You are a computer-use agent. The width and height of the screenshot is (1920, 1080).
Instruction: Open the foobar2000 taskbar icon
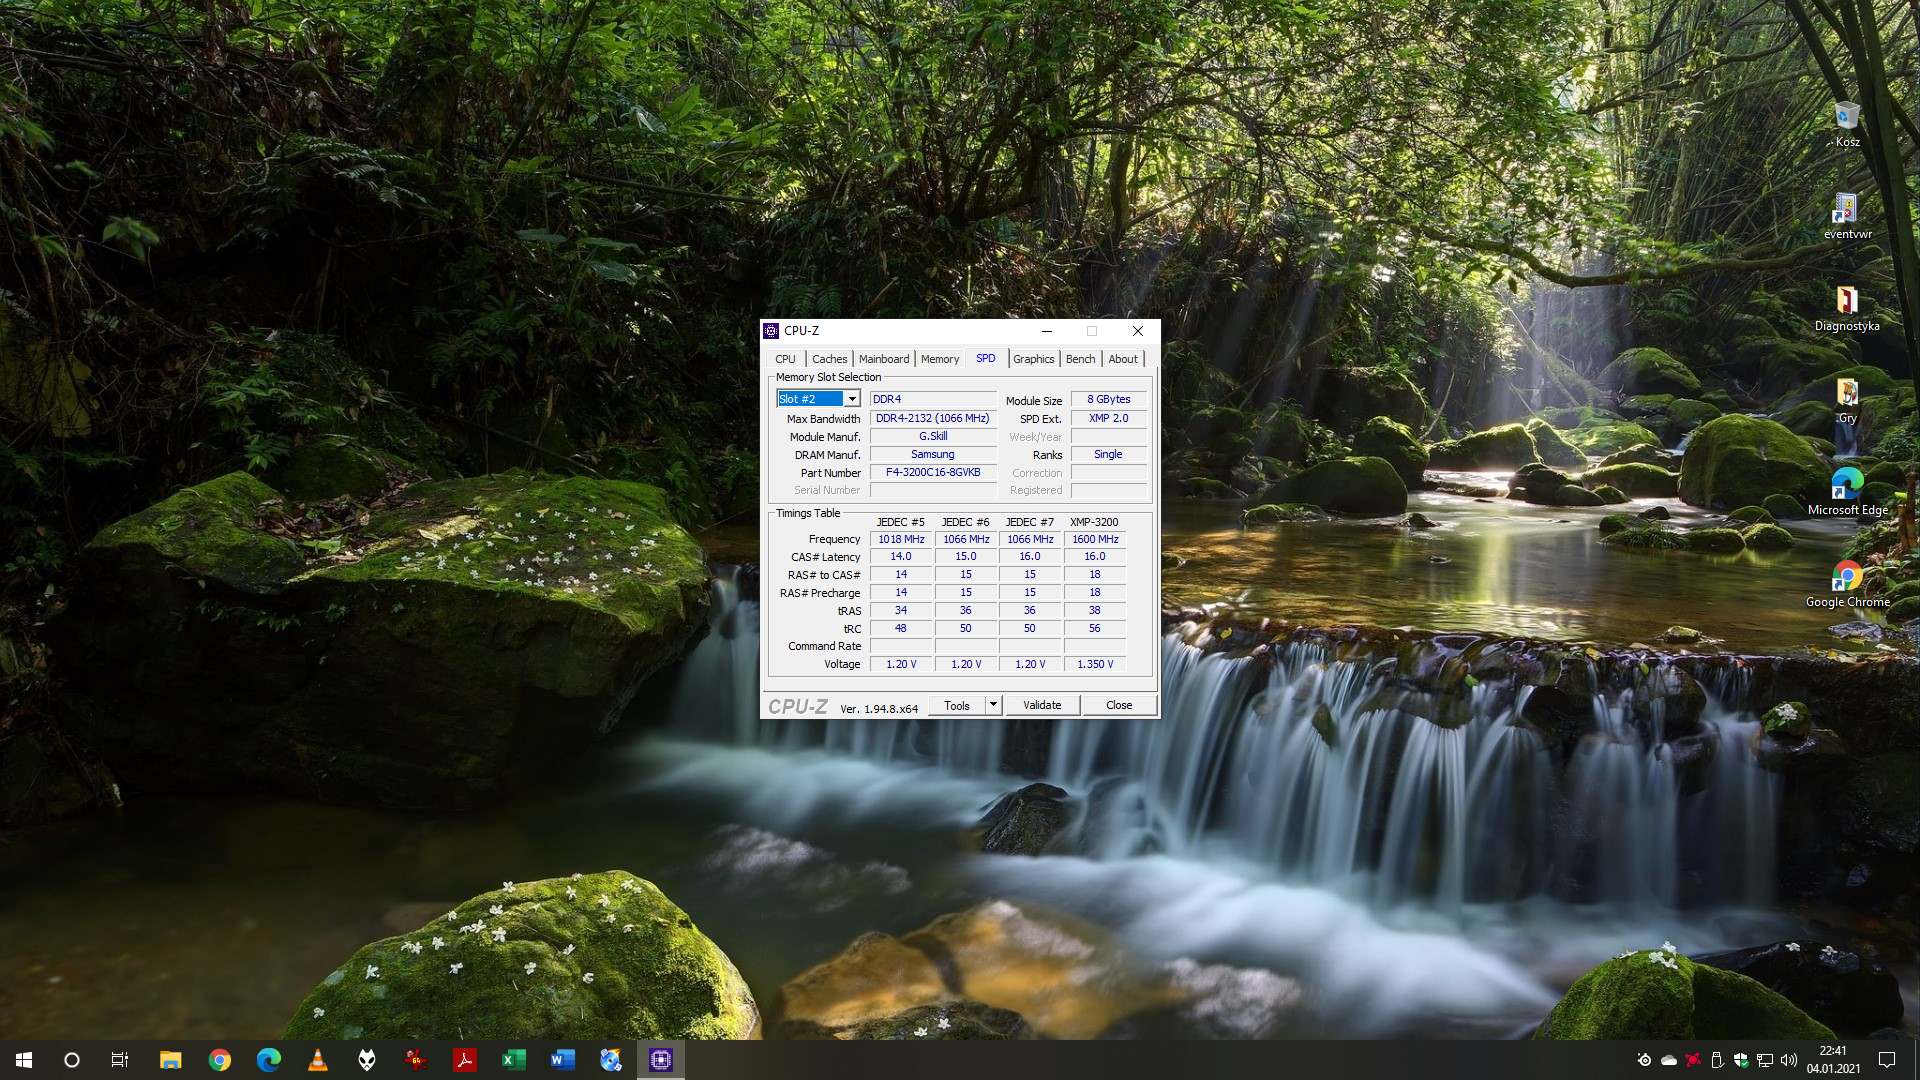pos(367,1060)
